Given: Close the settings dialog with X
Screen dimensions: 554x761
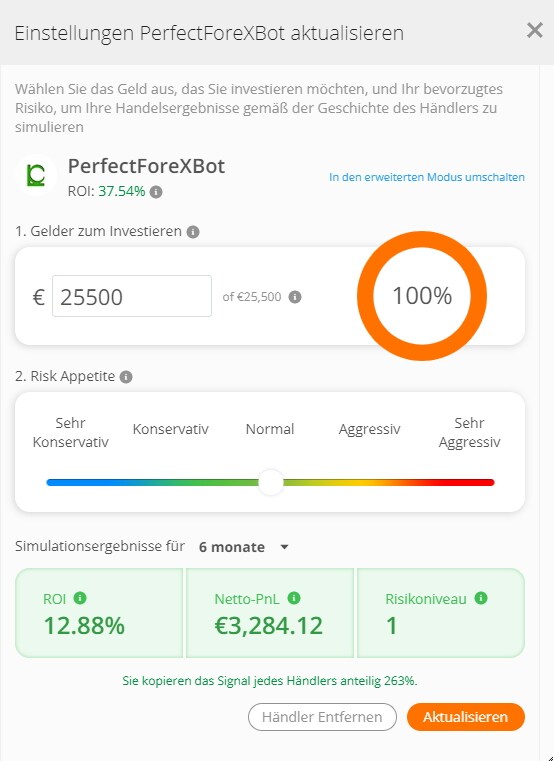Looking at the screenshot, I should click(x=535, y=31).
